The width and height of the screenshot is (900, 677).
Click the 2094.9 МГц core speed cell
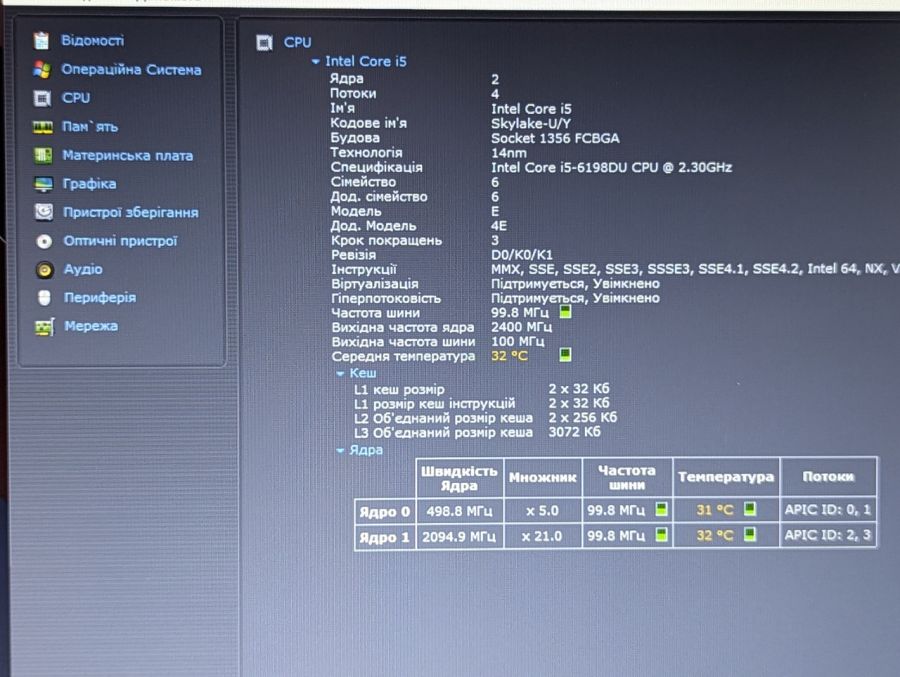pos(459,537)
